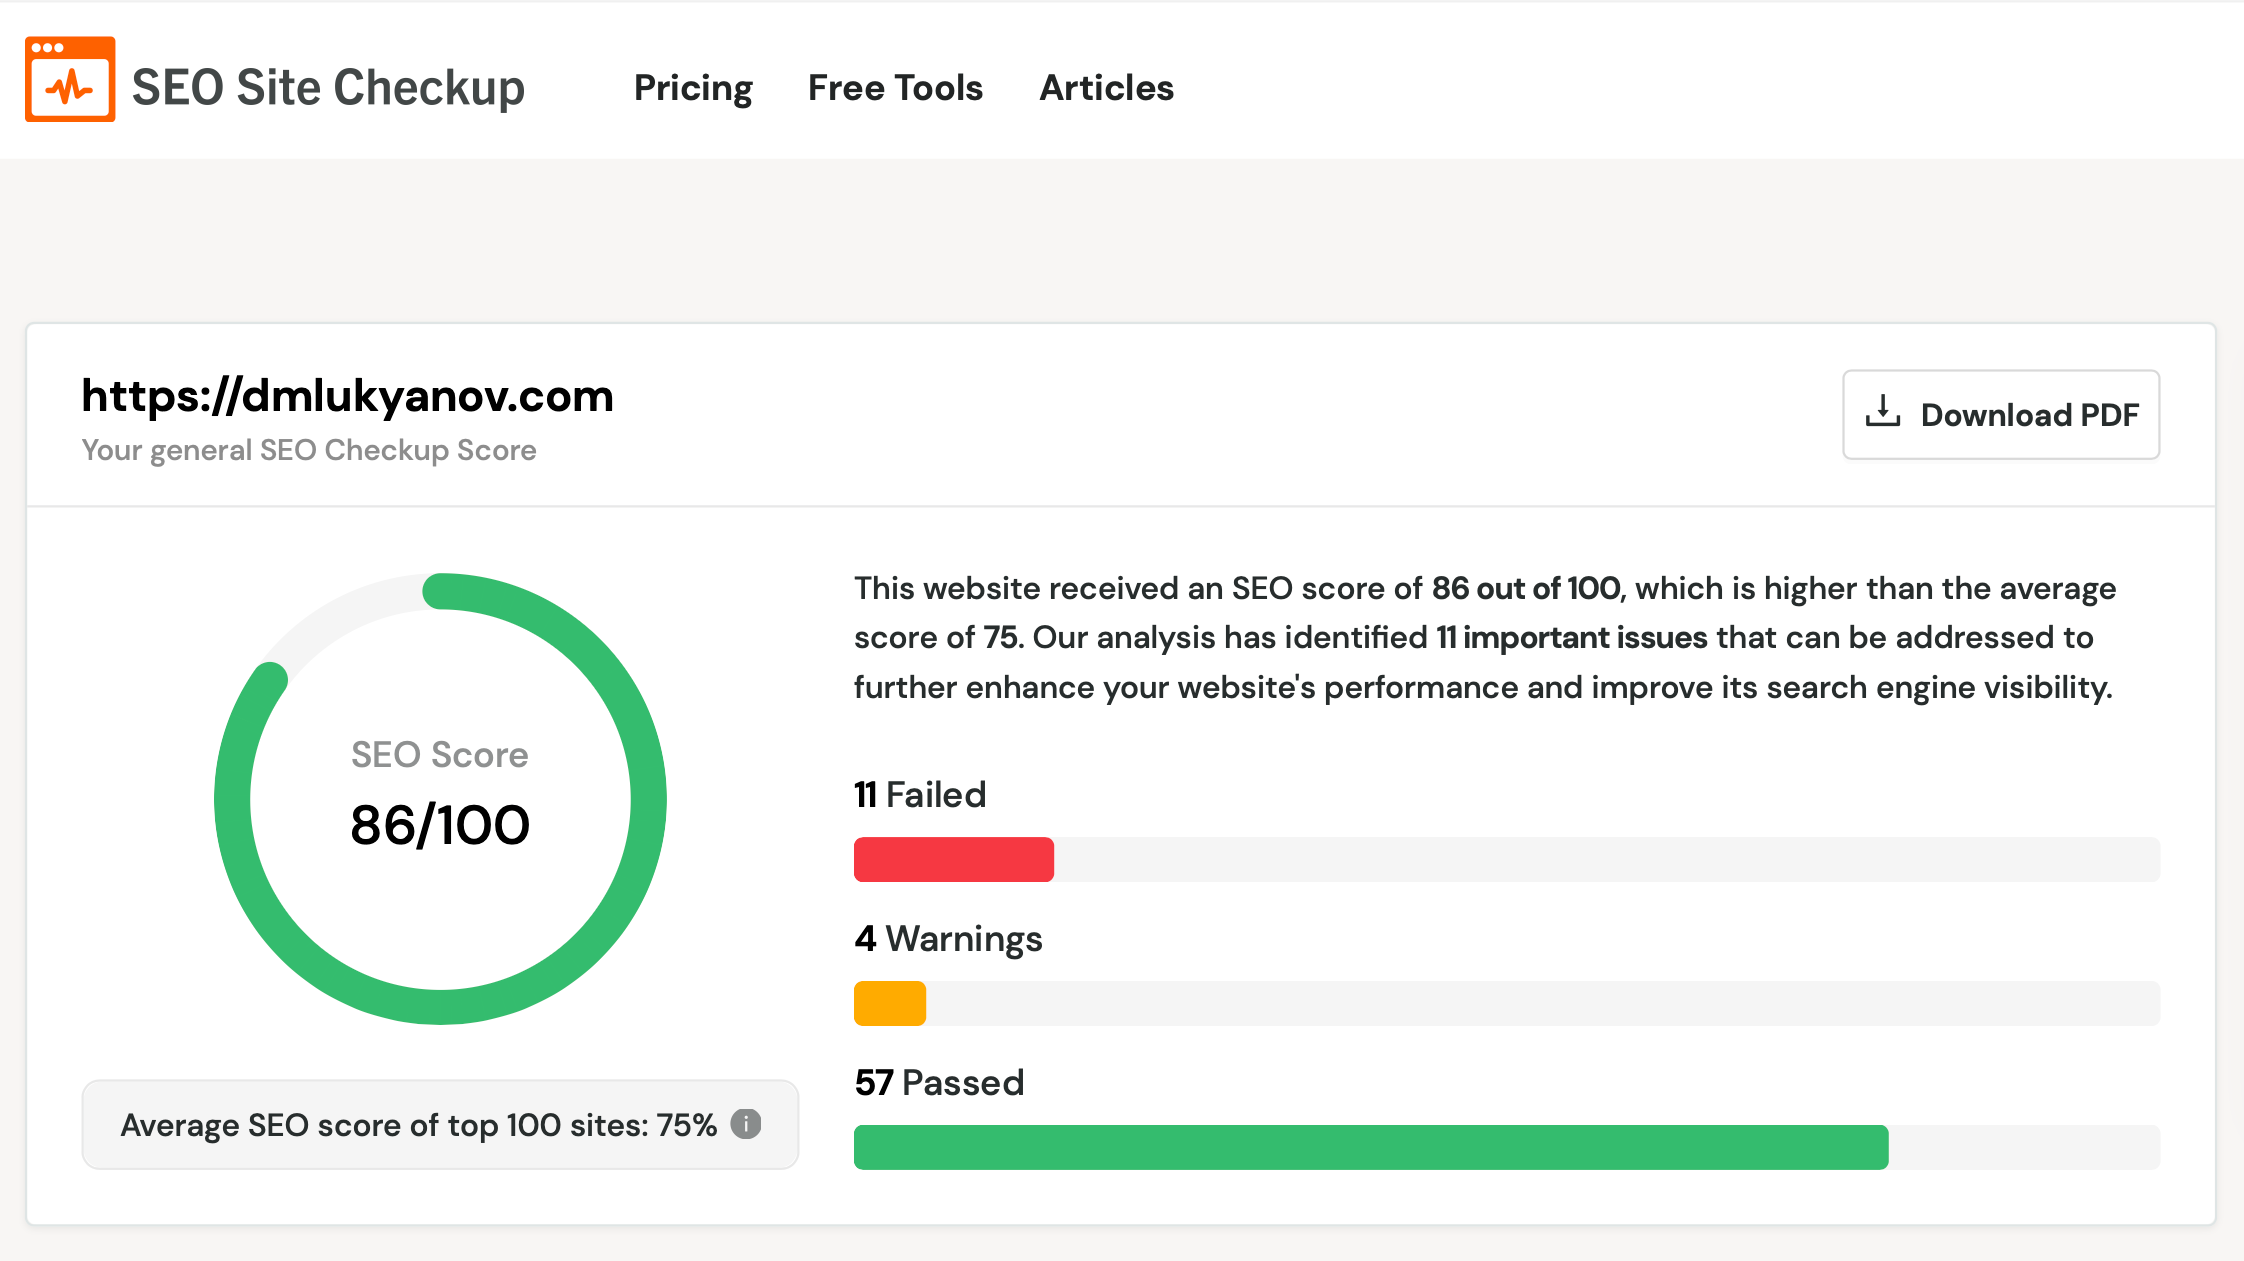Click the red Failed indicator bar segment
Viewport: 2244px width, 1261px height.
point(952,859)
